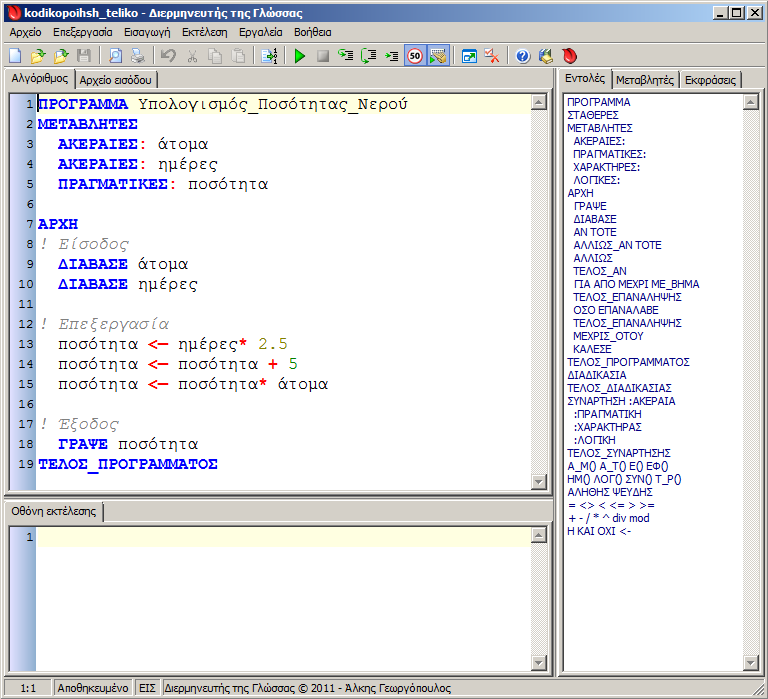768x699 pixels.
Task: Open the Εκτέλεση menu
Action: 205,32
